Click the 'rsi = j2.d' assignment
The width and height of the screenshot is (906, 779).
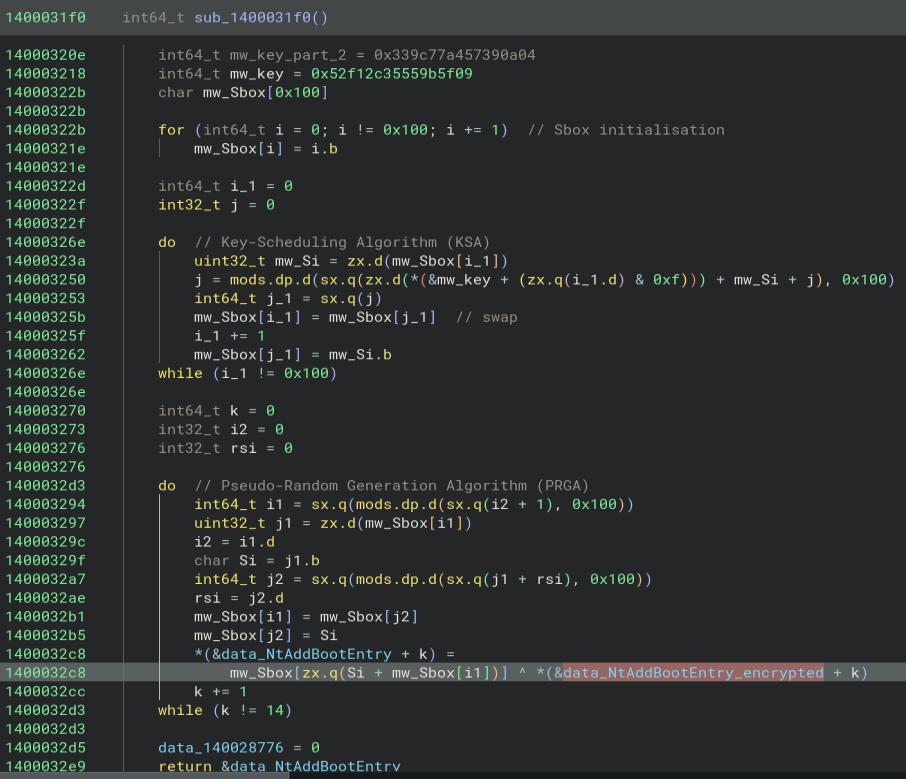pos(239,598)
